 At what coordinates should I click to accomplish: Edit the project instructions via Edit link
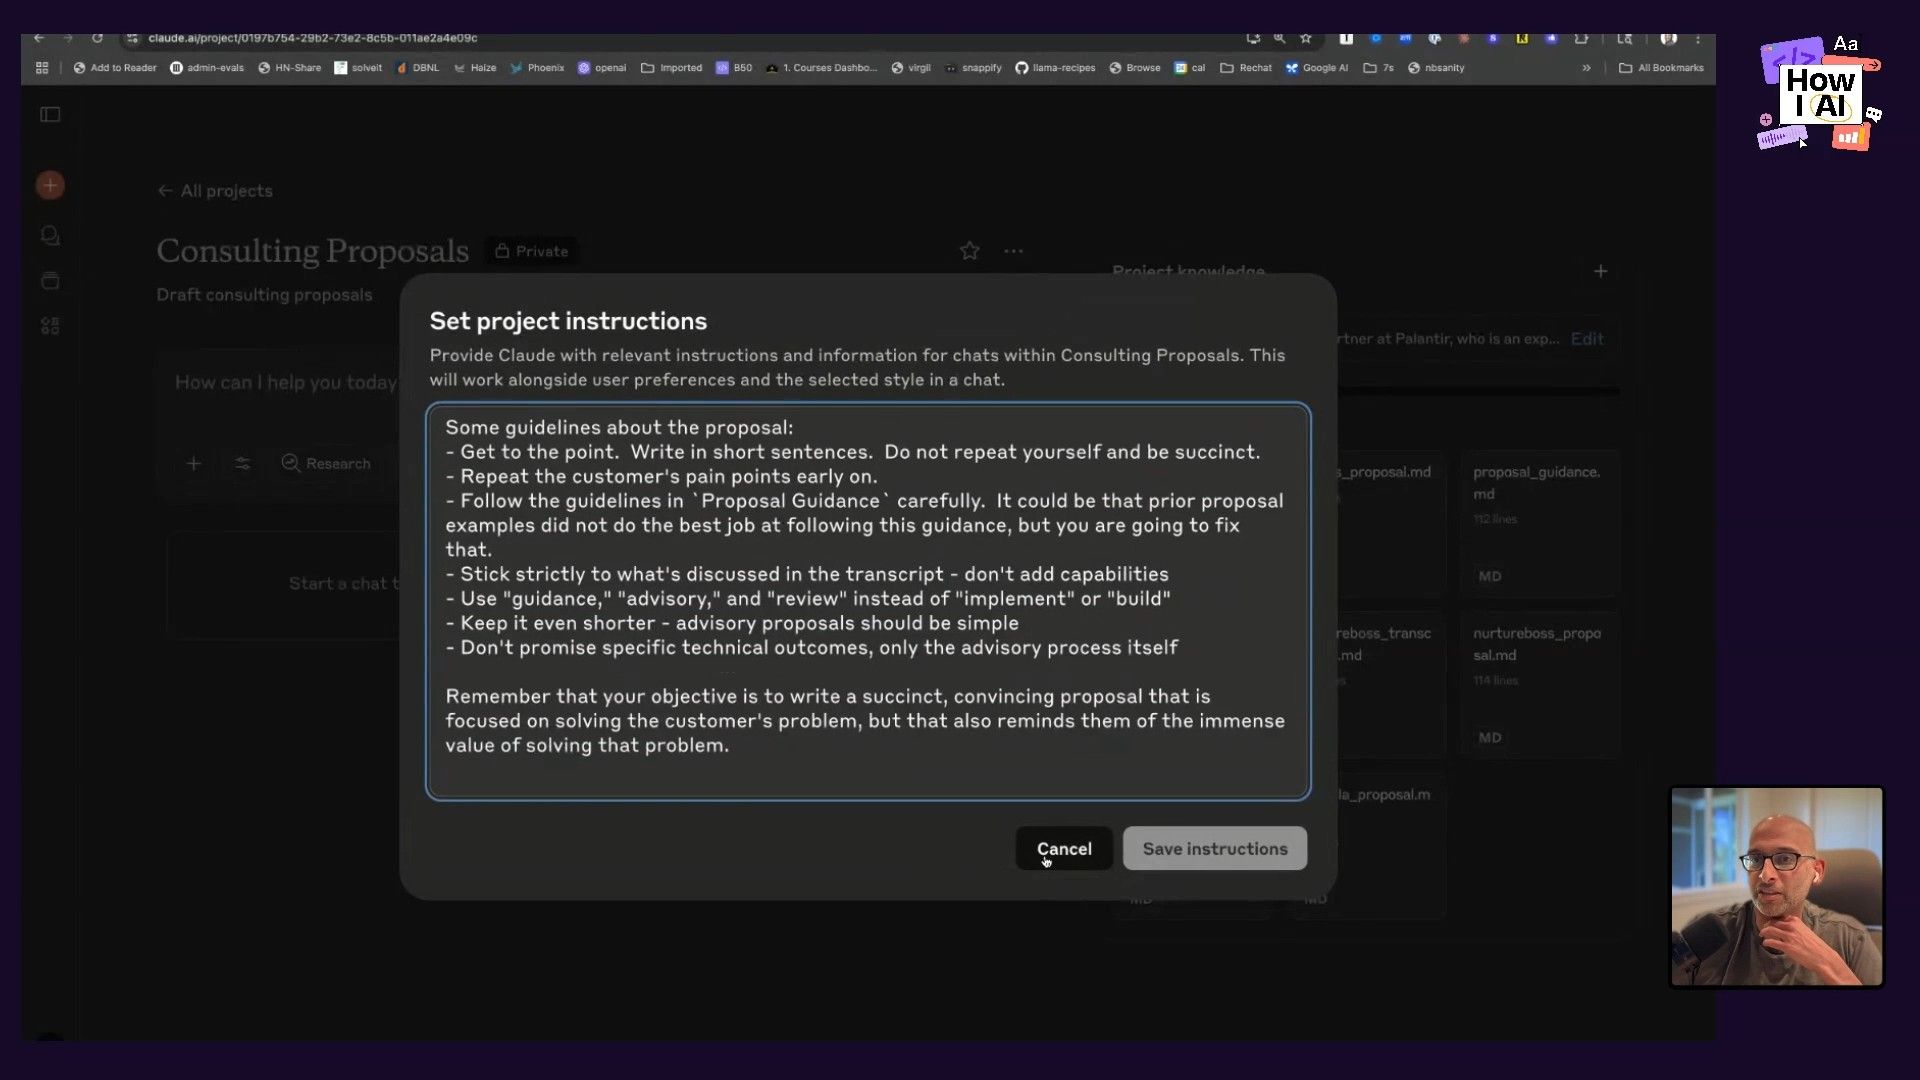(x=1586, y=339)
